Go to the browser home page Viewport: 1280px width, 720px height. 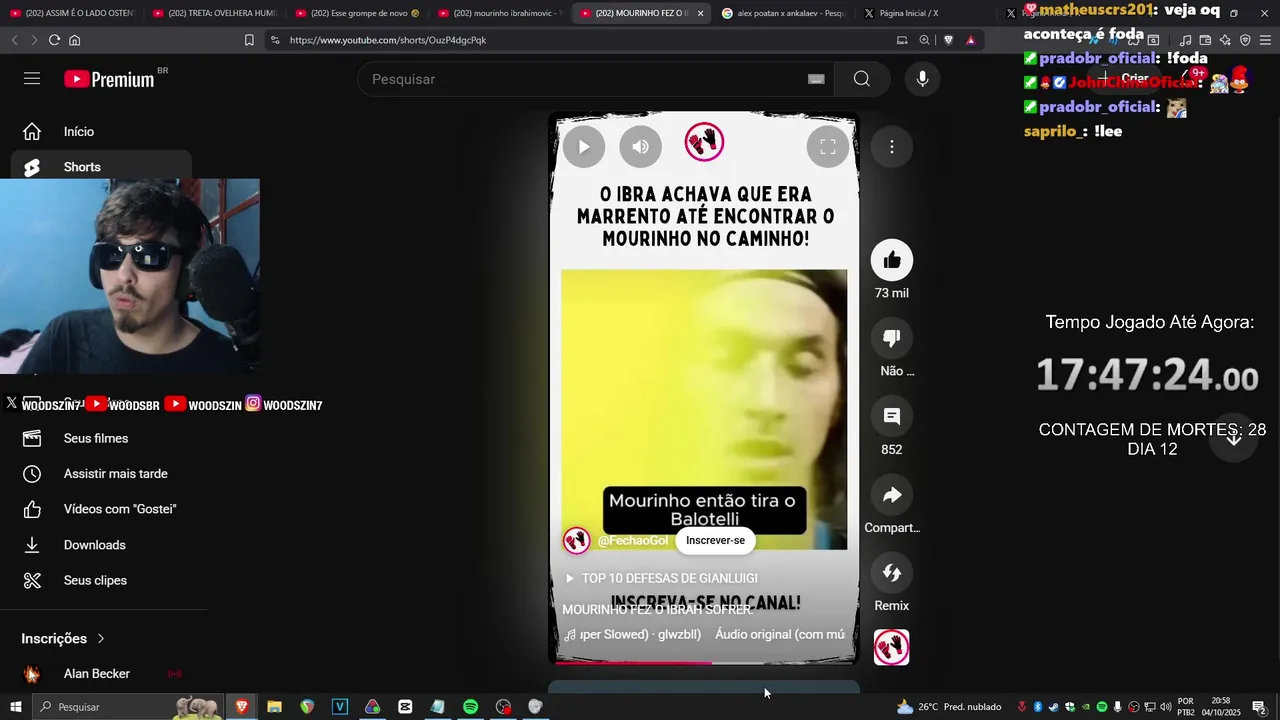75,40
